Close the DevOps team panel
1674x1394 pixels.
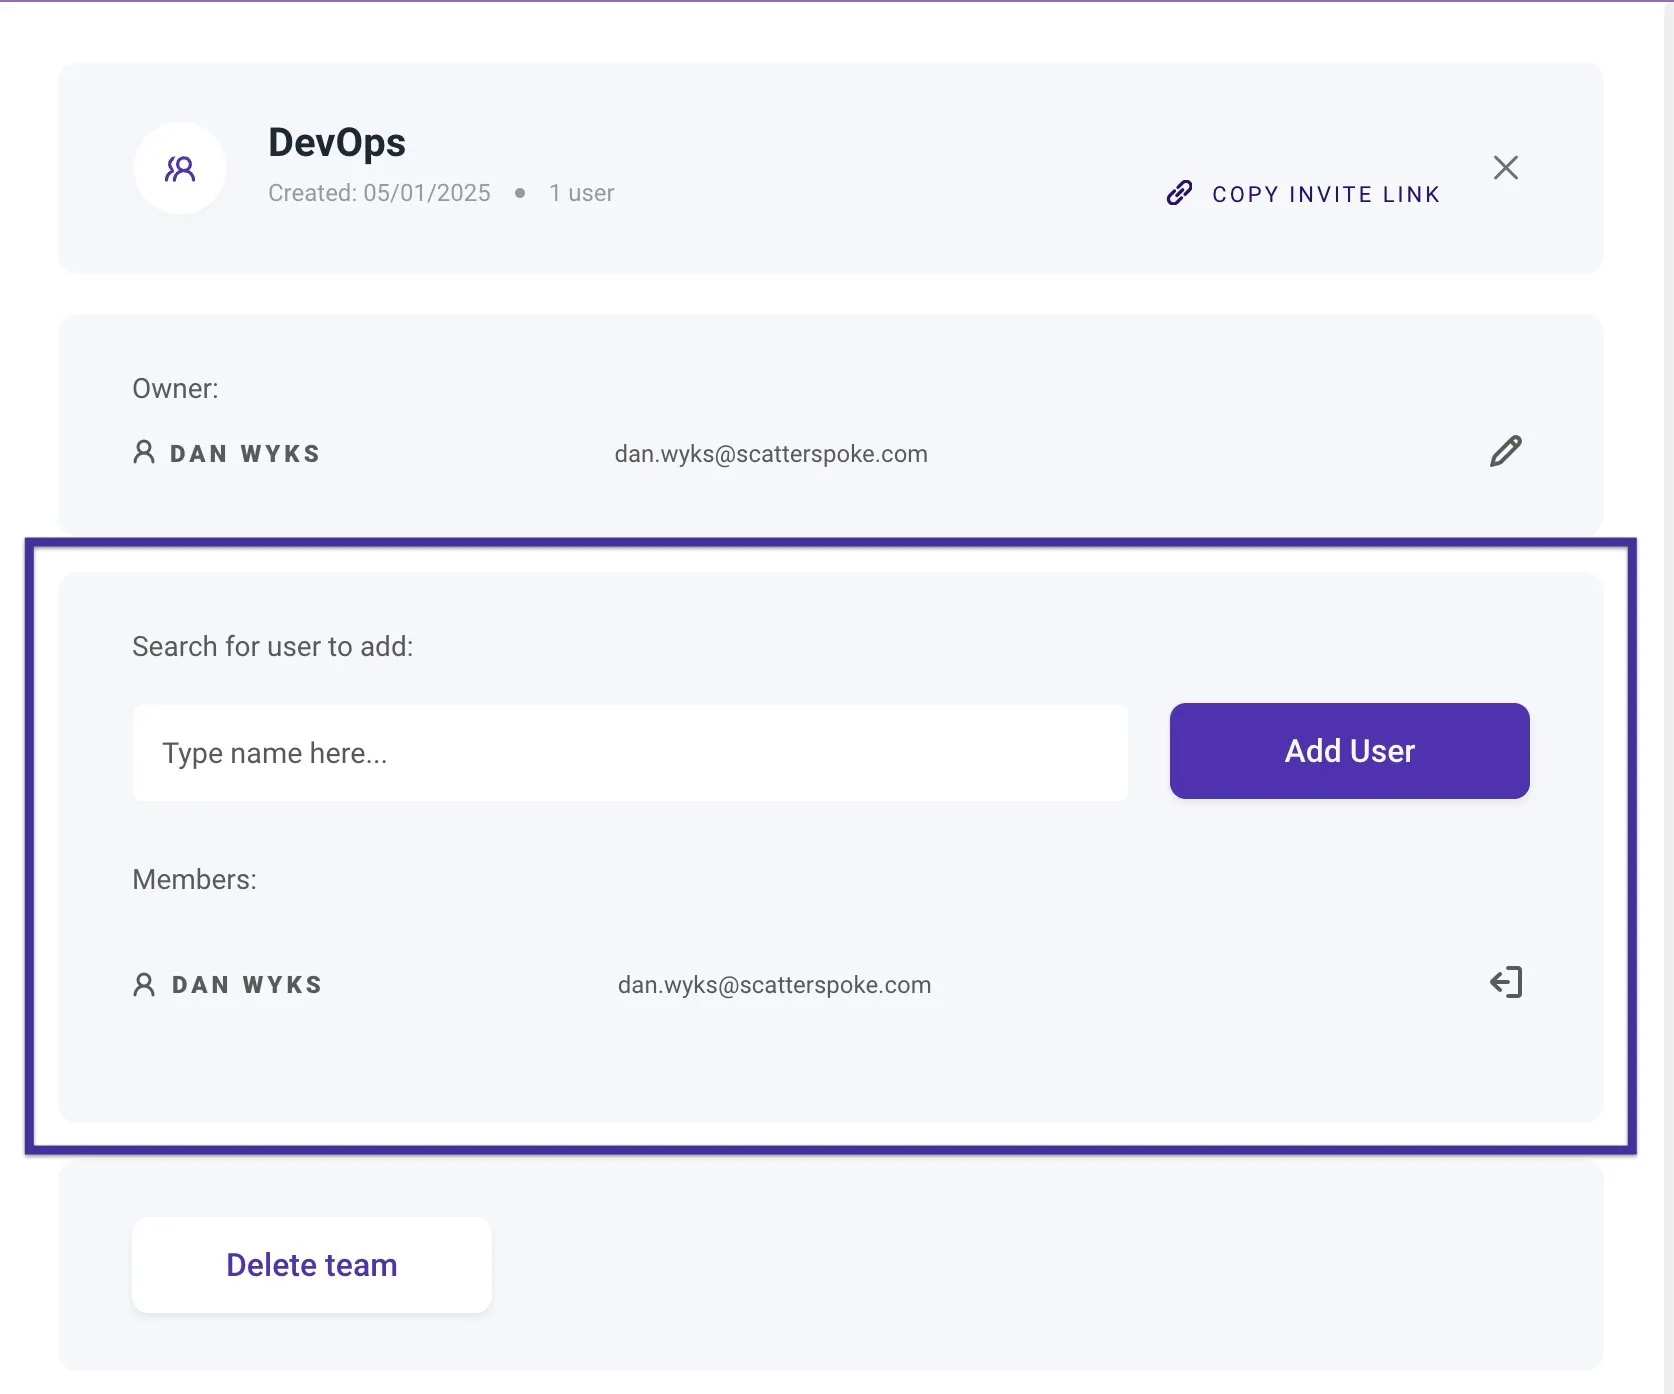tap(1505, 167)
